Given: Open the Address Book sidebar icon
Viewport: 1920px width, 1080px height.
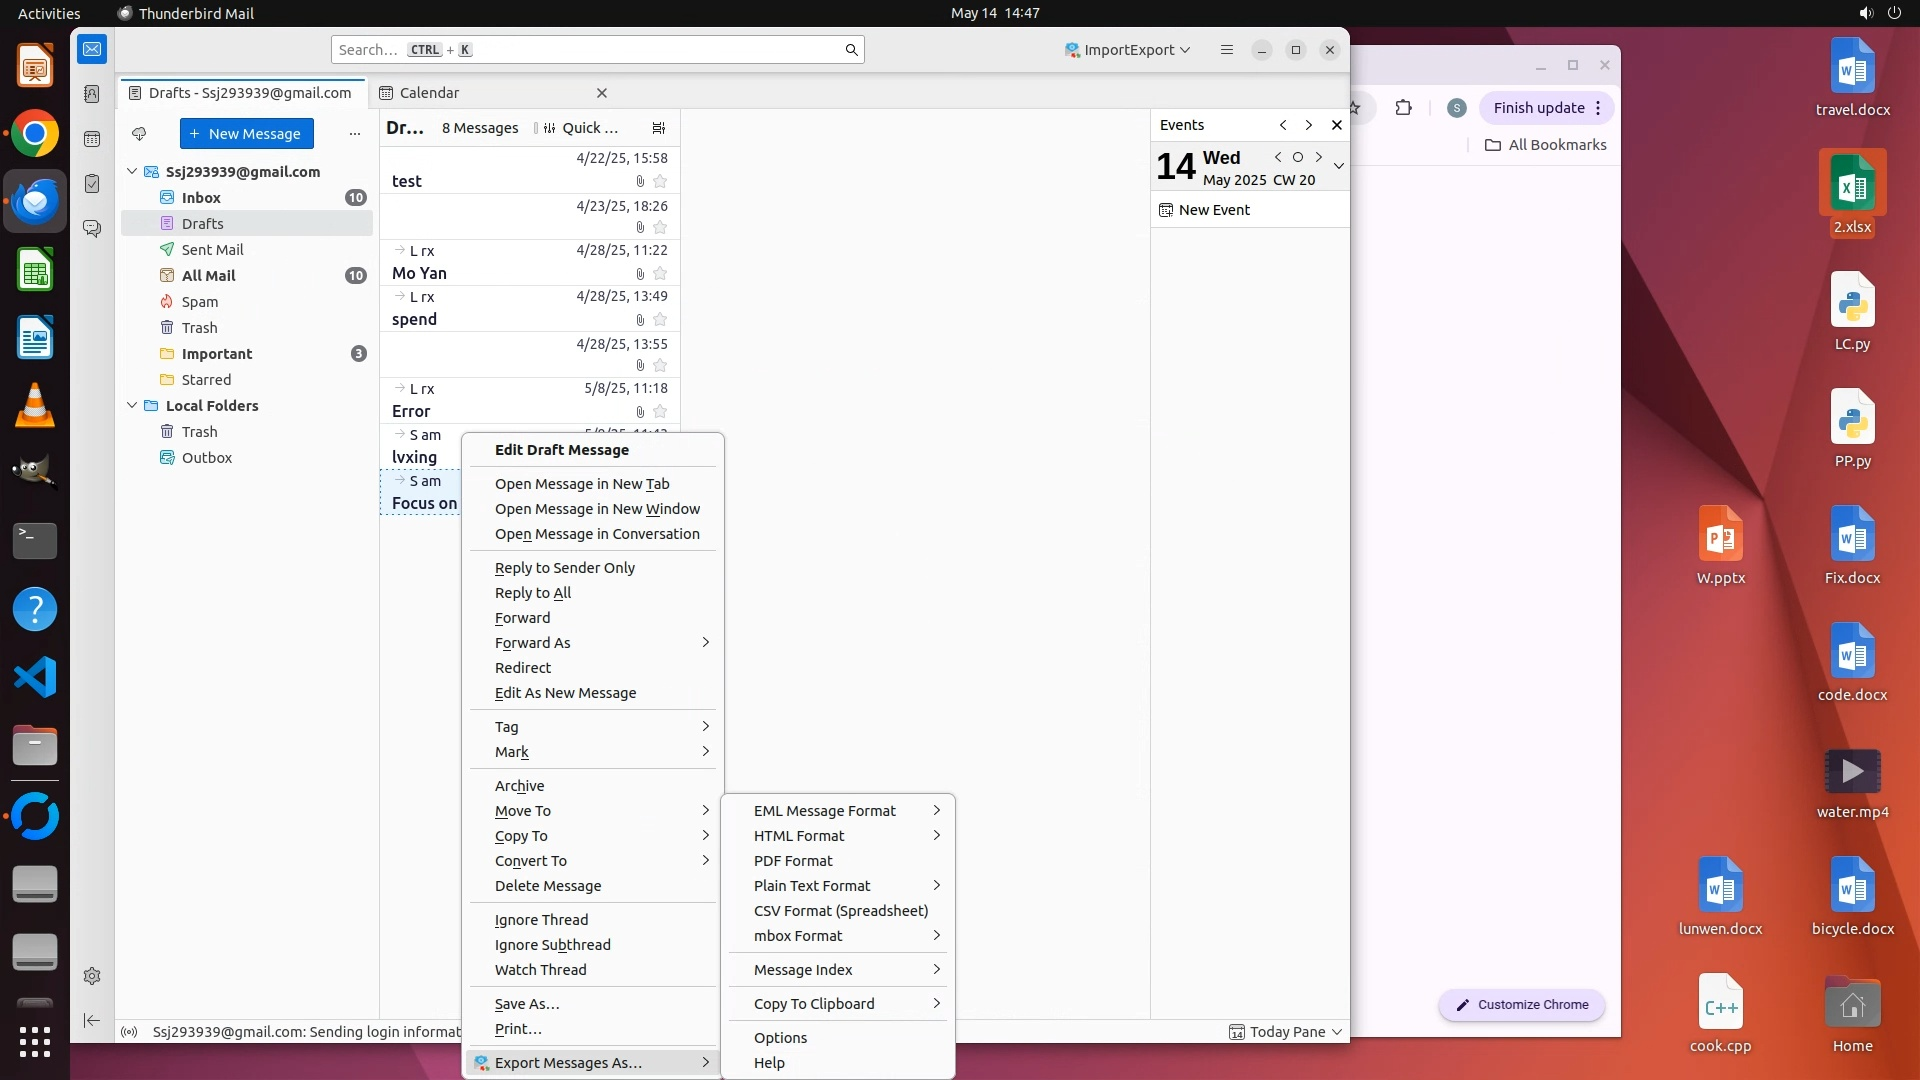Looking at the screenshot, I should point(92,94).
